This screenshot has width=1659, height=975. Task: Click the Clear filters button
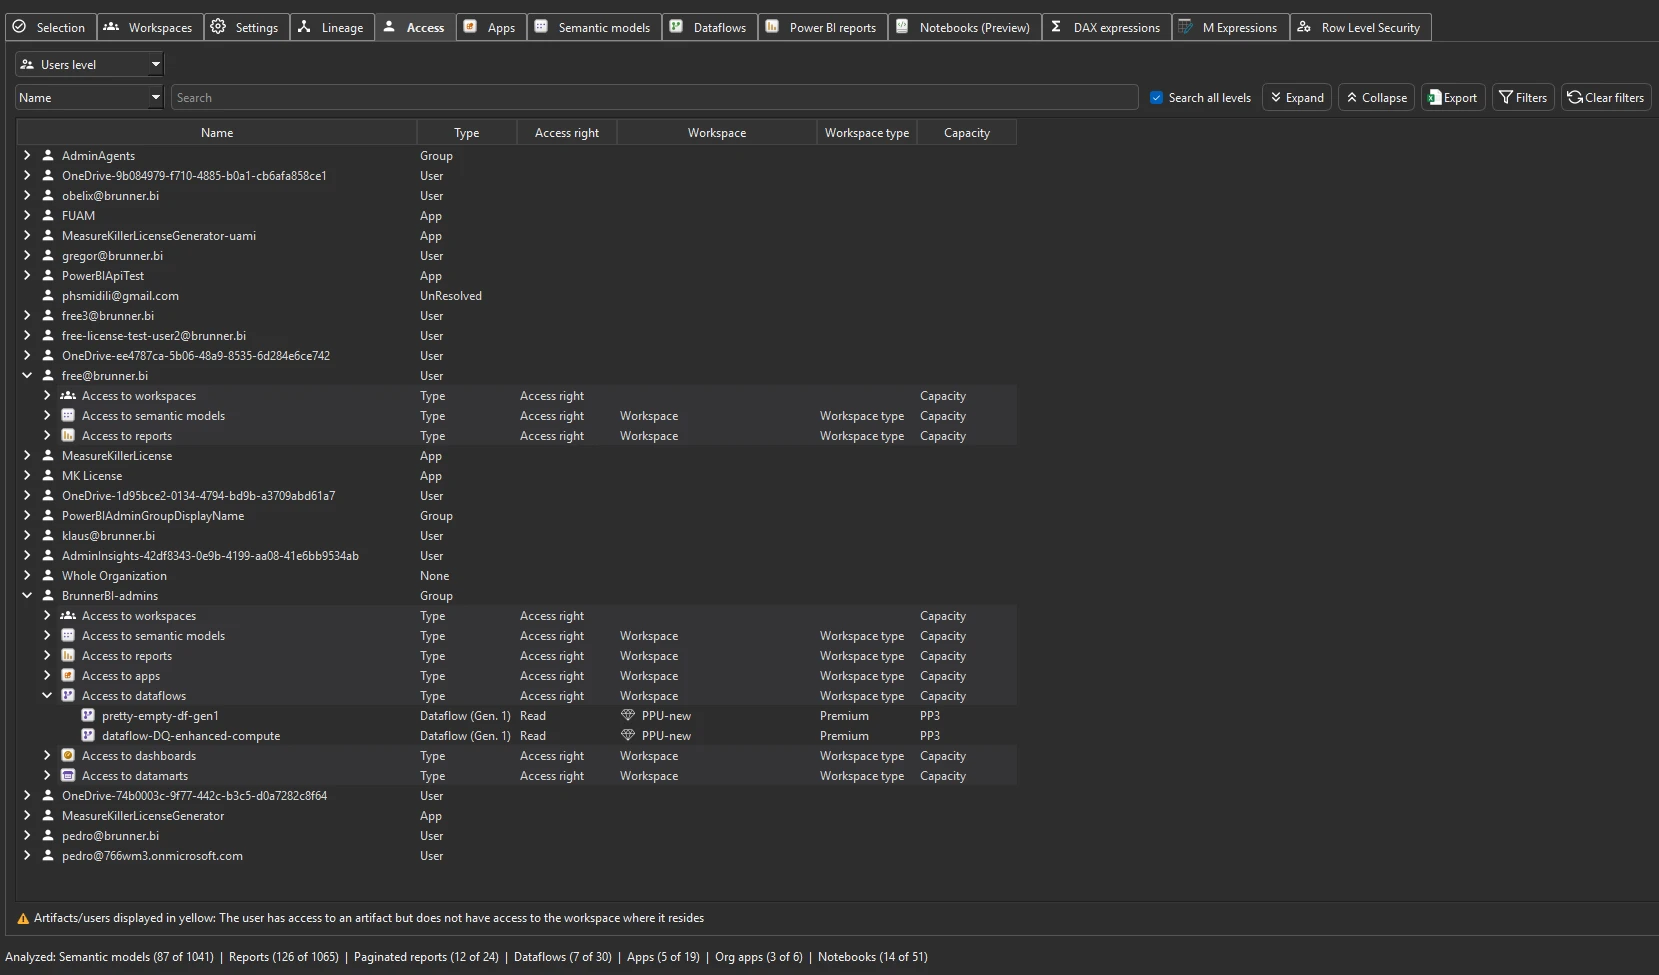tap(1606, 97)
